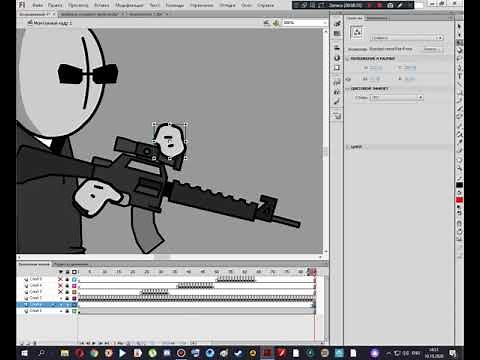Step forward one frame in timeline controls
480x360 pixels.
[x=100, y=343]
